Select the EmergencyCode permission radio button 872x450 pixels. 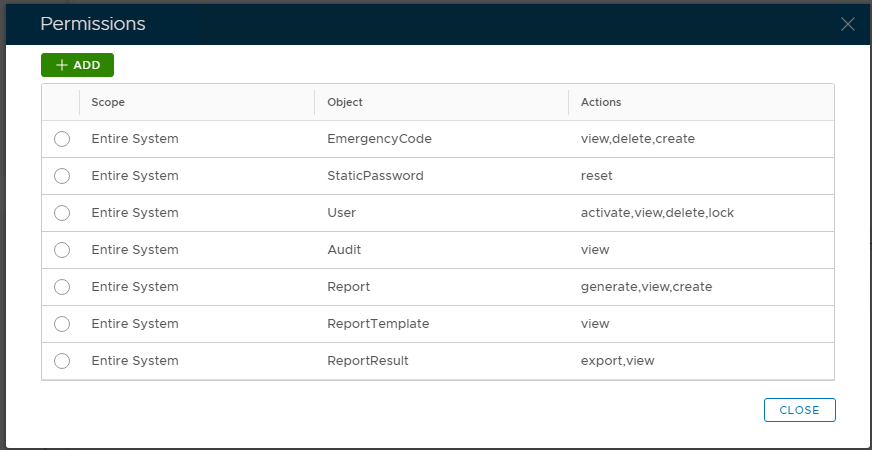tap(62, 139)
